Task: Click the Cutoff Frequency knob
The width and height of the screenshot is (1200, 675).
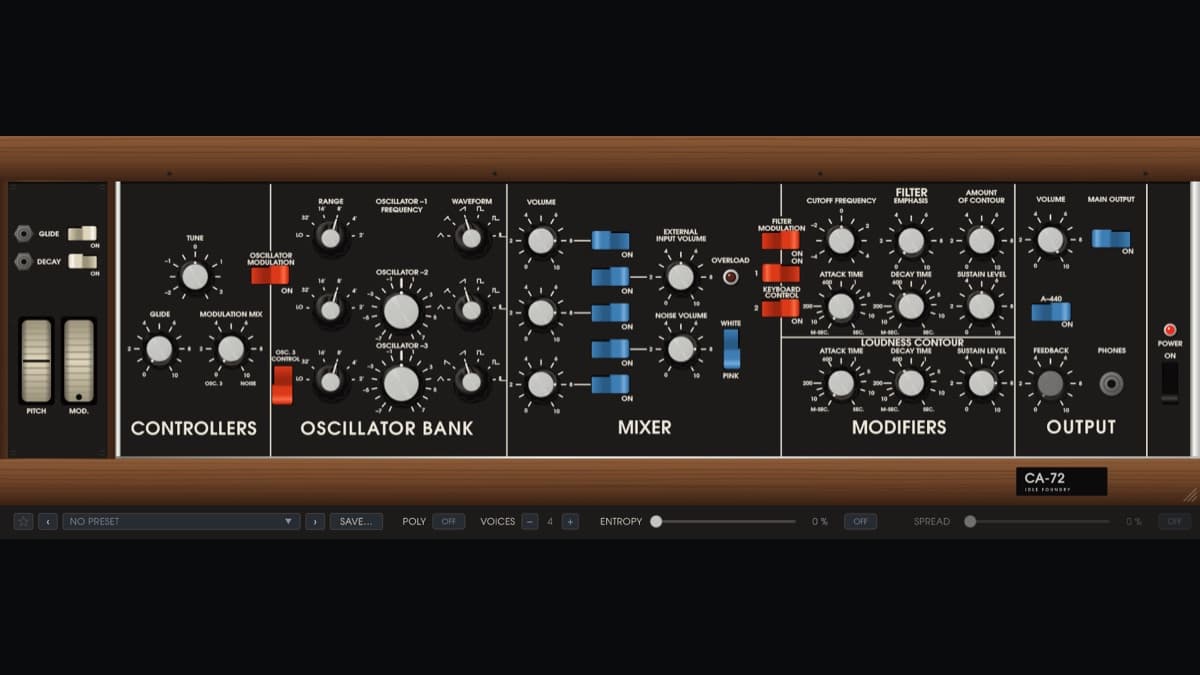Action: (x=841, y=240)
